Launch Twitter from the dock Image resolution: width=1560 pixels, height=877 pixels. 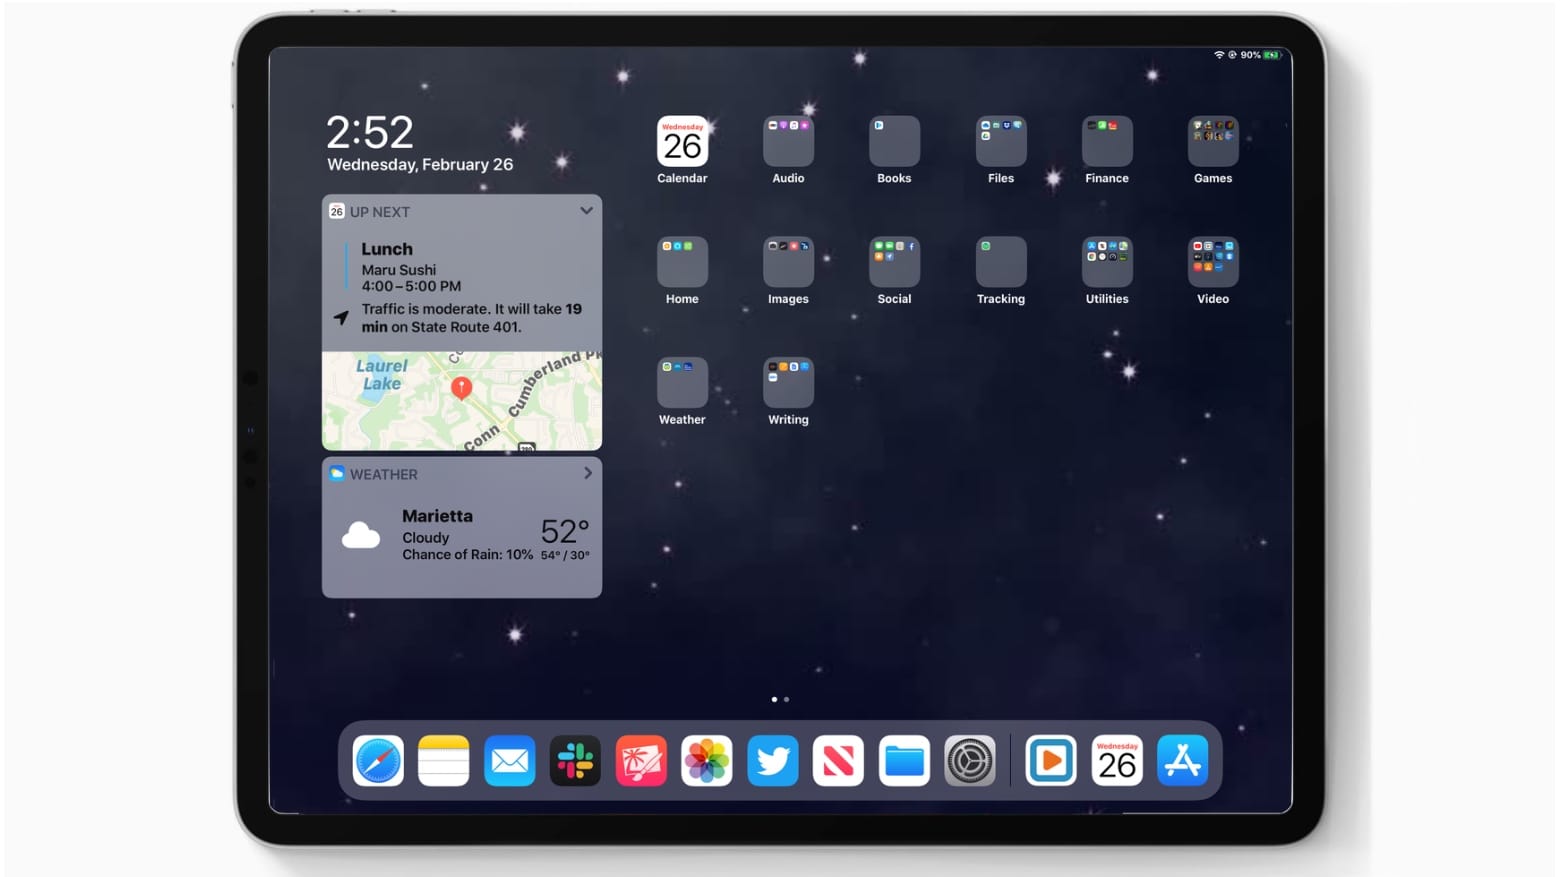(x=772, y=760)
